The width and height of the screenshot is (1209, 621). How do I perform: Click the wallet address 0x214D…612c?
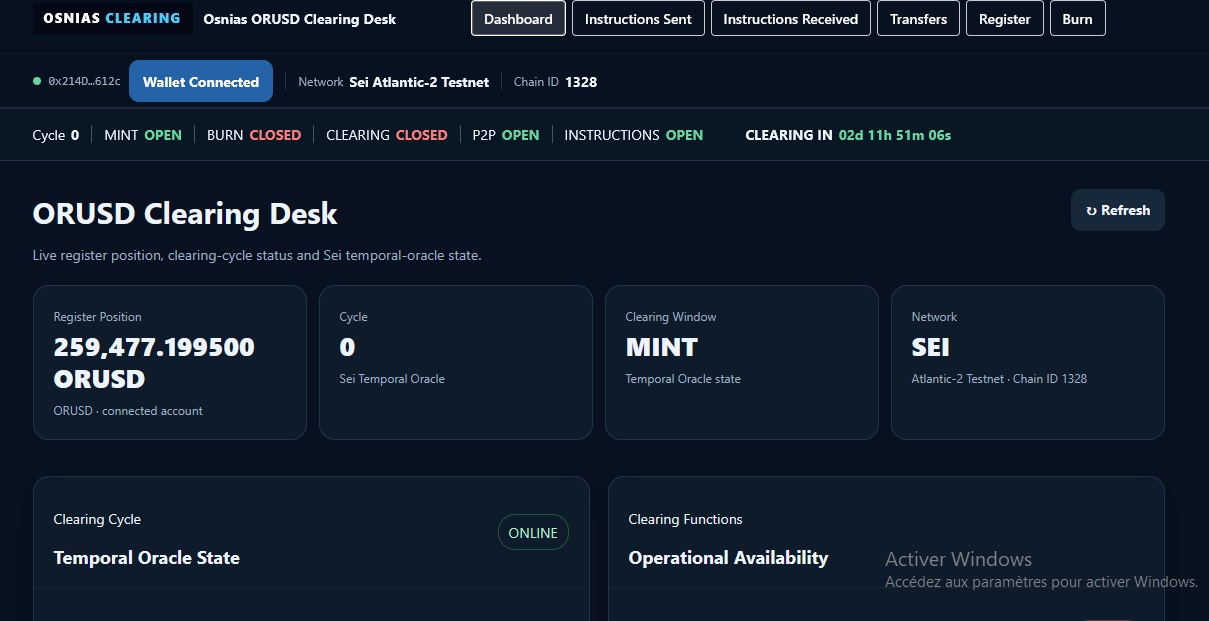coord(84,82)
